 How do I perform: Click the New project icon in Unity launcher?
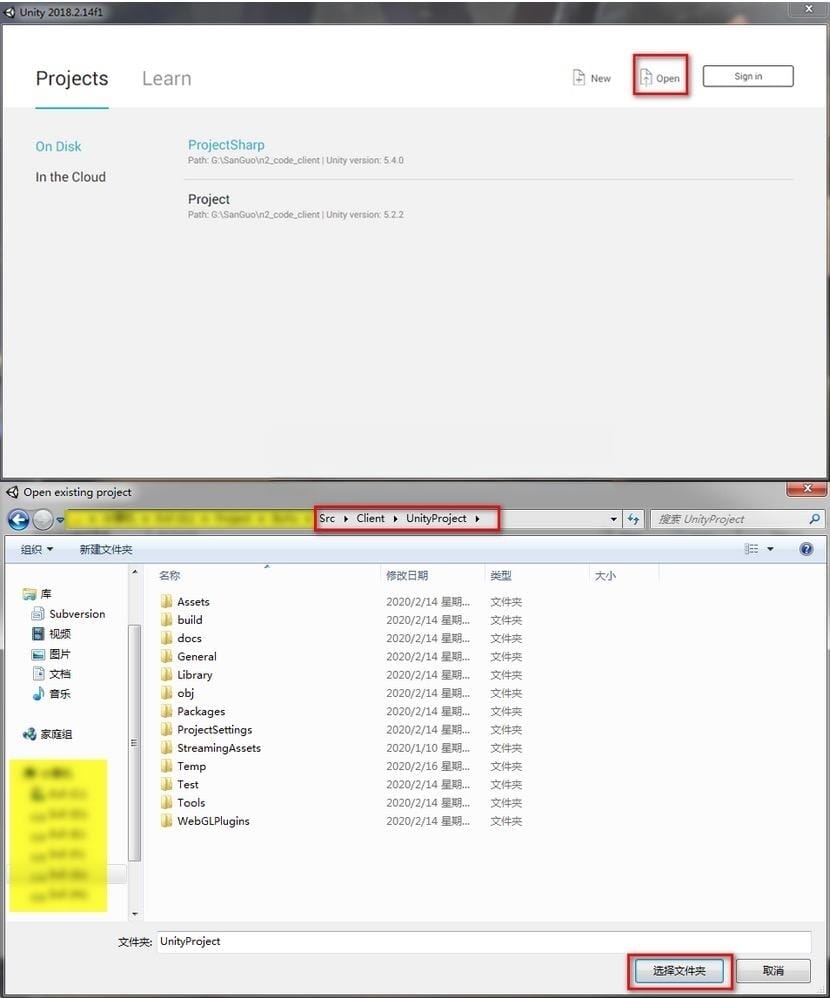[579, 78]
